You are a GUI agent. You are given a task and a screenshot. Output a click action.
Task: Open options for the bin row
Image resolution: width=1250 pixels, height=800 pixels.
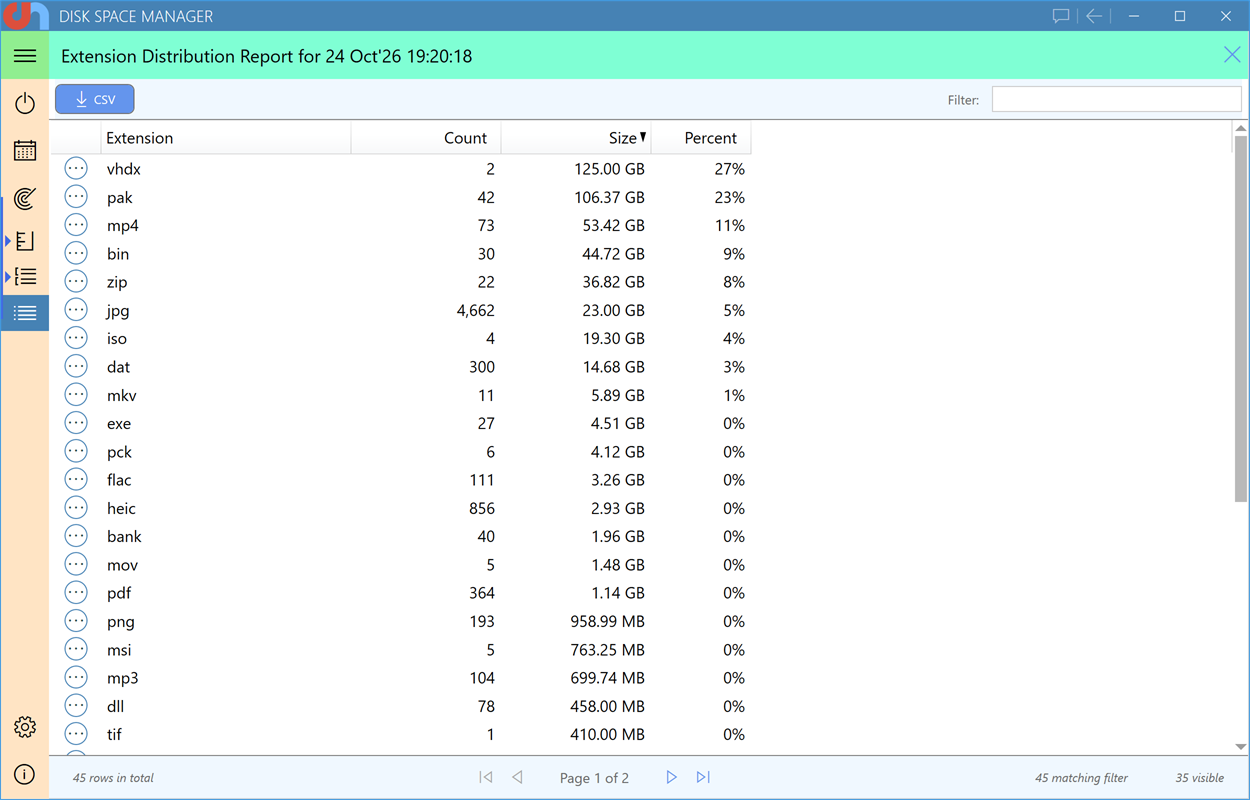point(76,253)
